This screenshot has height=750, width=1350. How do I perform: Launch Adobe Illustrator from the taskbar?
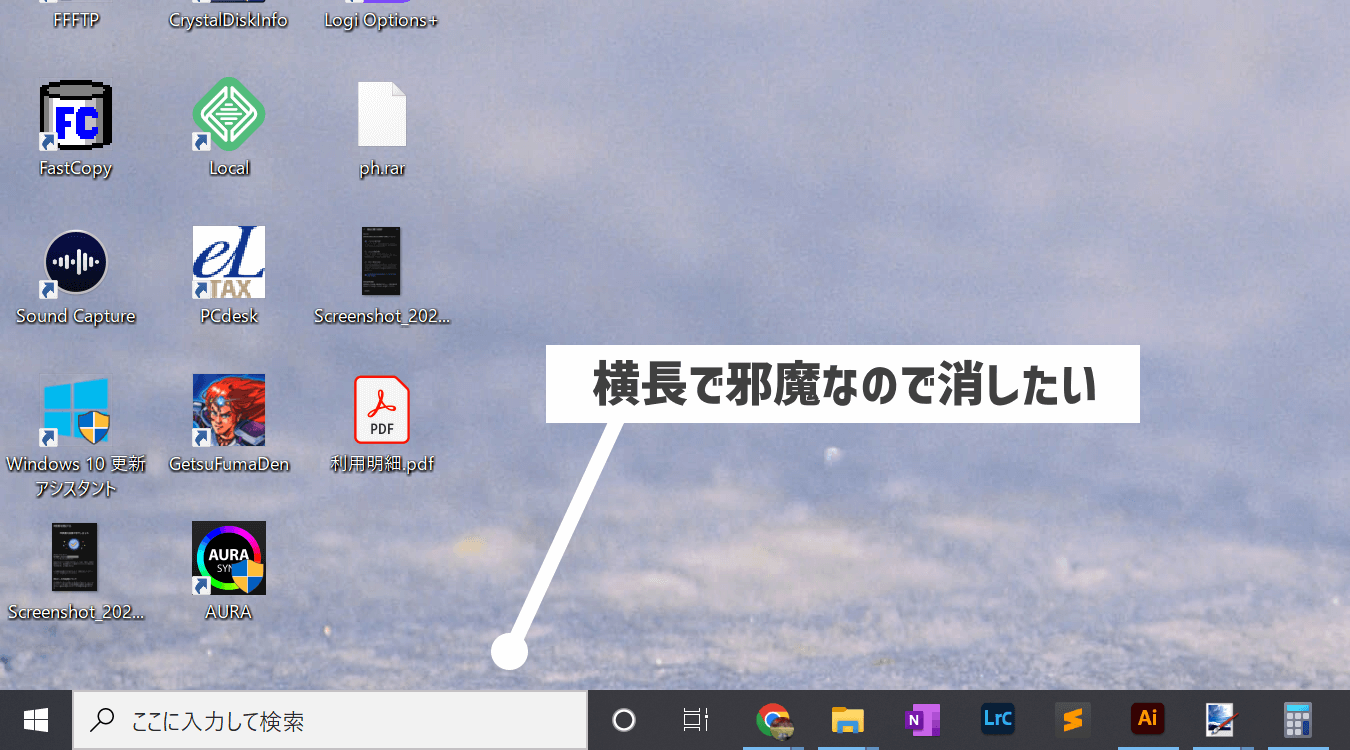point(1146,719)
